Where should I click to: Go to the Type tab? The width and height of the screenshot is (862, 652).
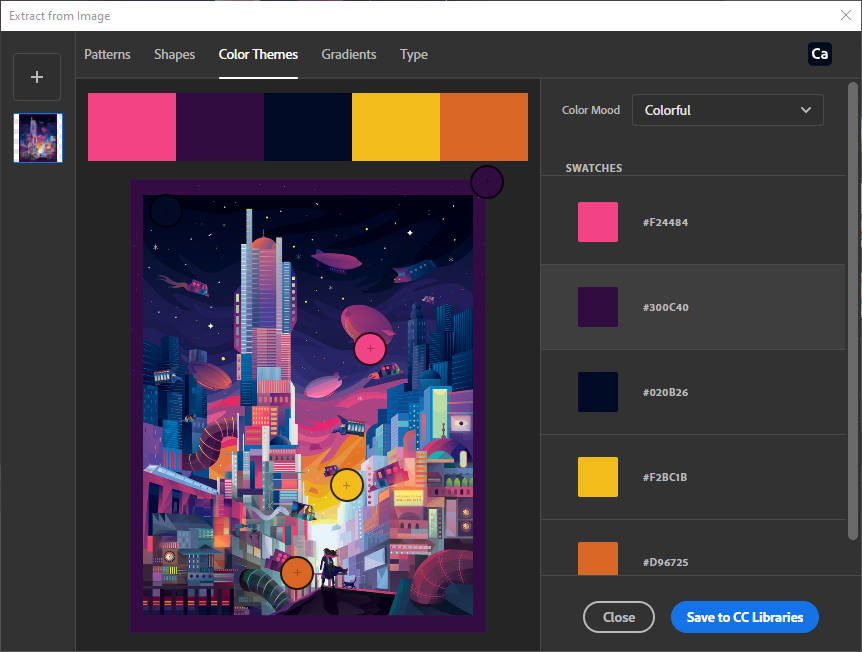tap(413, 55)
